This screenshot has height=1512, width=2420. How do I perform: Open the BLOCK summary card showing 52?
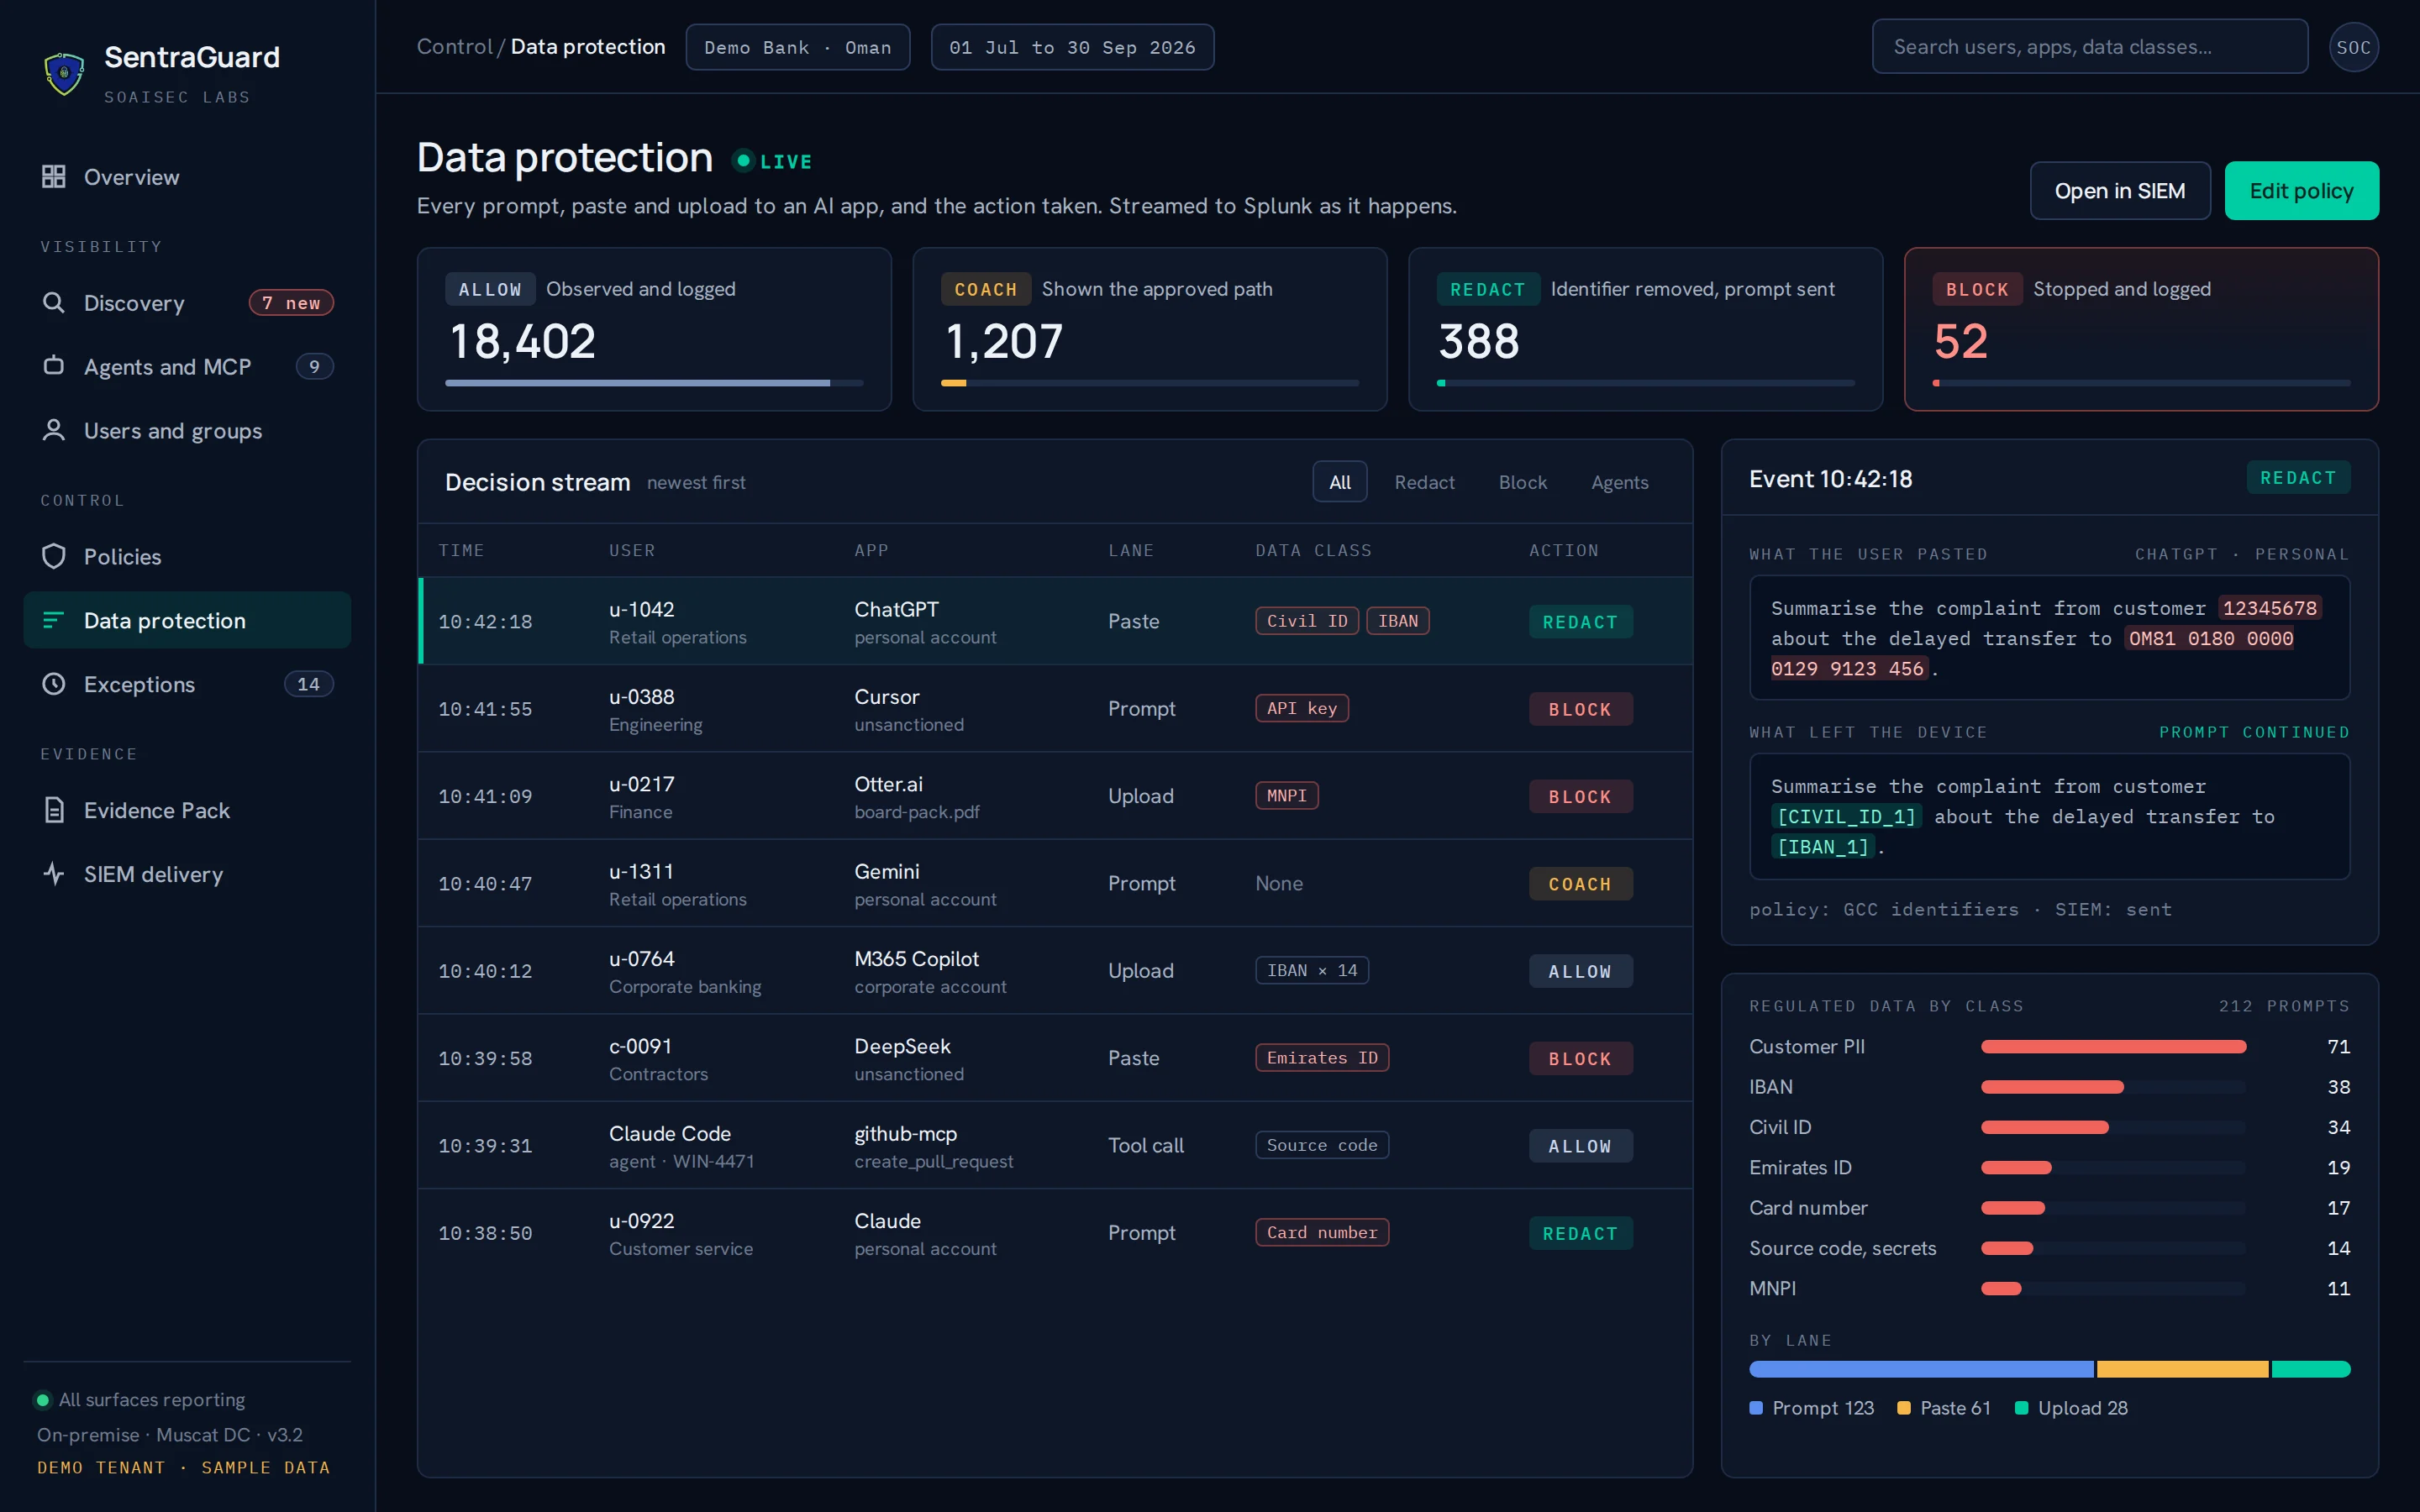click(2140, 329)
